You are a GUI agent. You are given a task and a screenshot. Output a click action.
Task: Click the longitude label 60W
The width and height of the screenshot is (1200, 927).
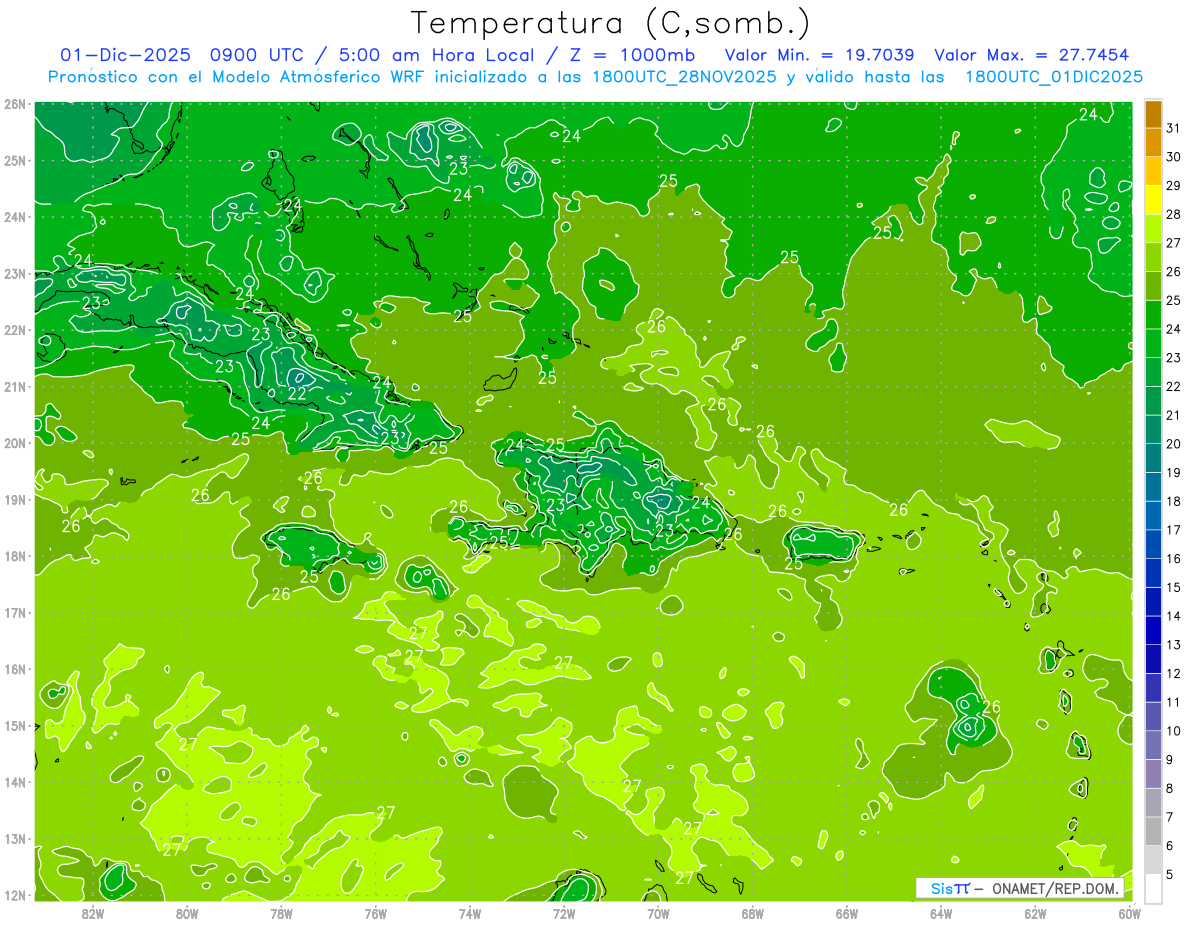click(1129, 913)
